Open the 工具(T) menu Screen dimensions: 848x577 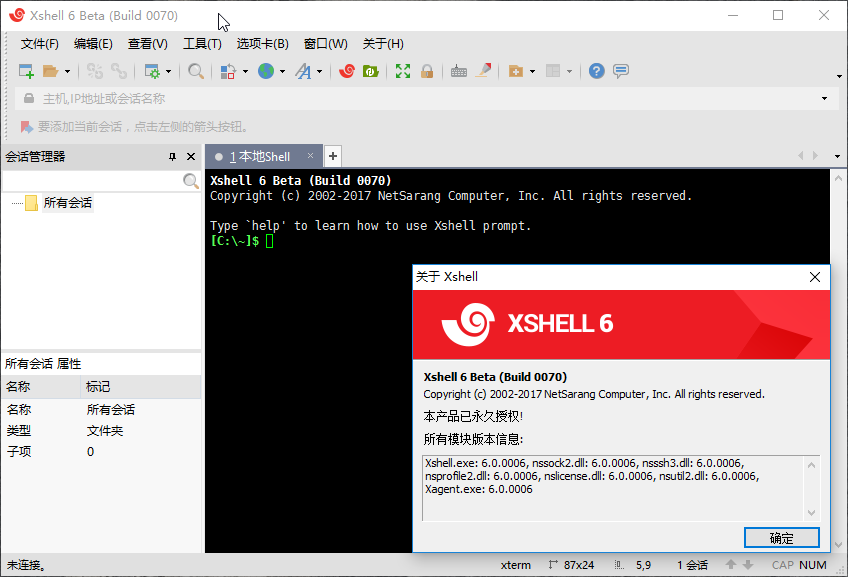tap(202, 44)
